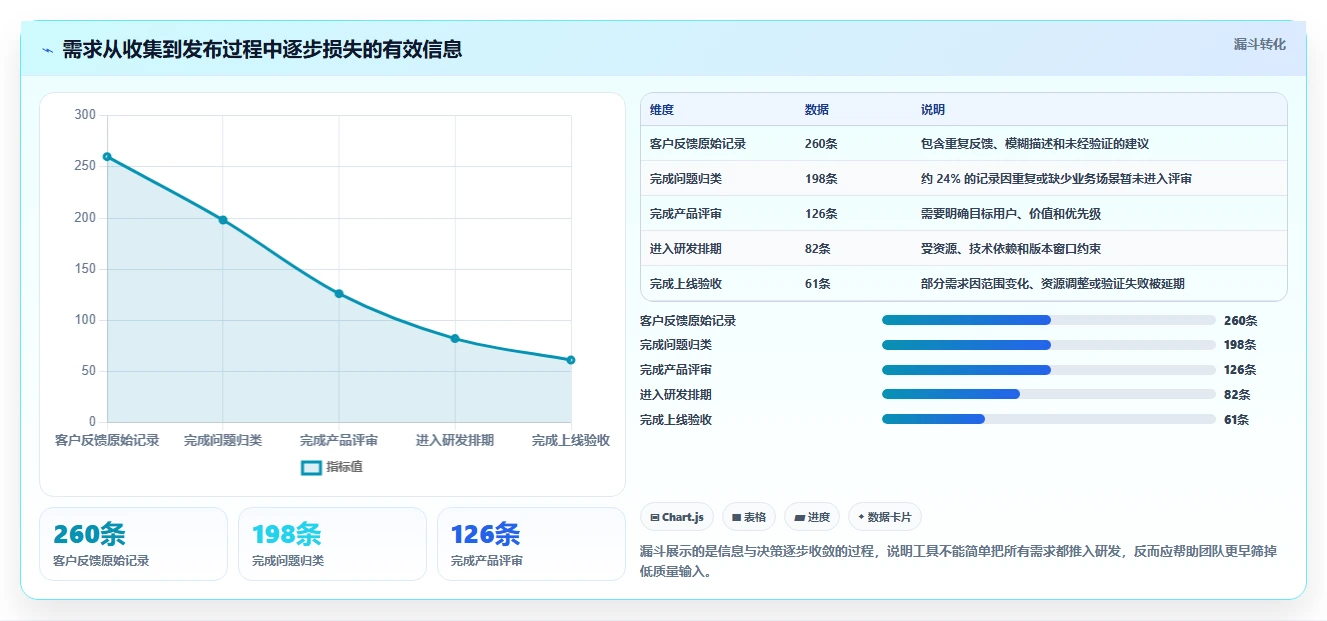Click the progress list value 82条

[1237, 394]
